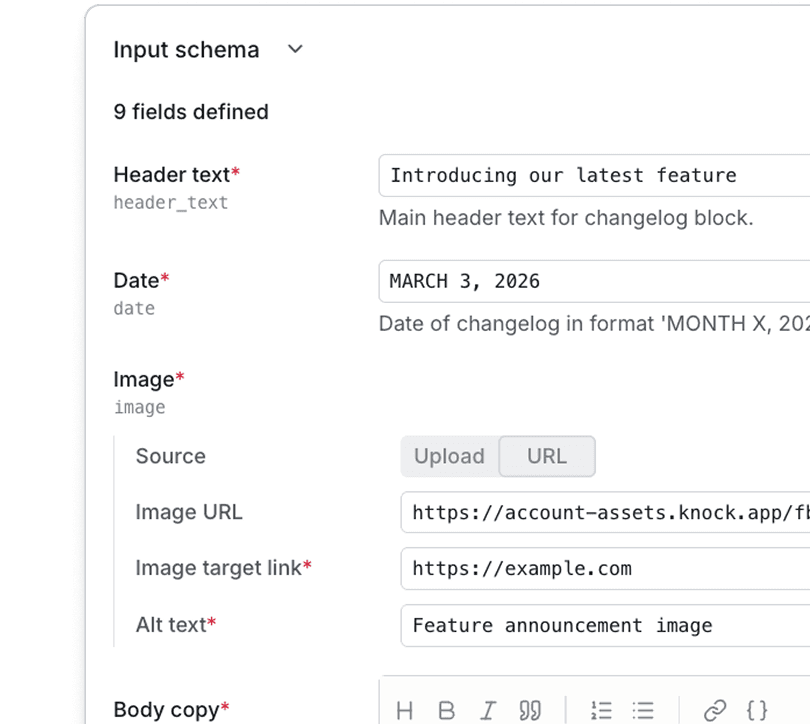Insert a bulleted list in Body copy
This screenshot has height=724, width=810.
[x=643, y=710]
